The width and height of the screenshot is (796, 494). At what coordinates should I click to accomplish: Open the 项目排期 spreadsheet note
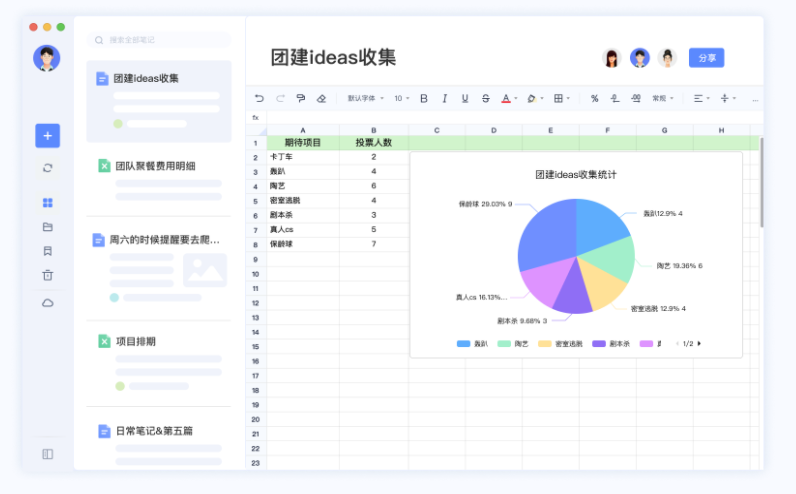coord(159,363)
